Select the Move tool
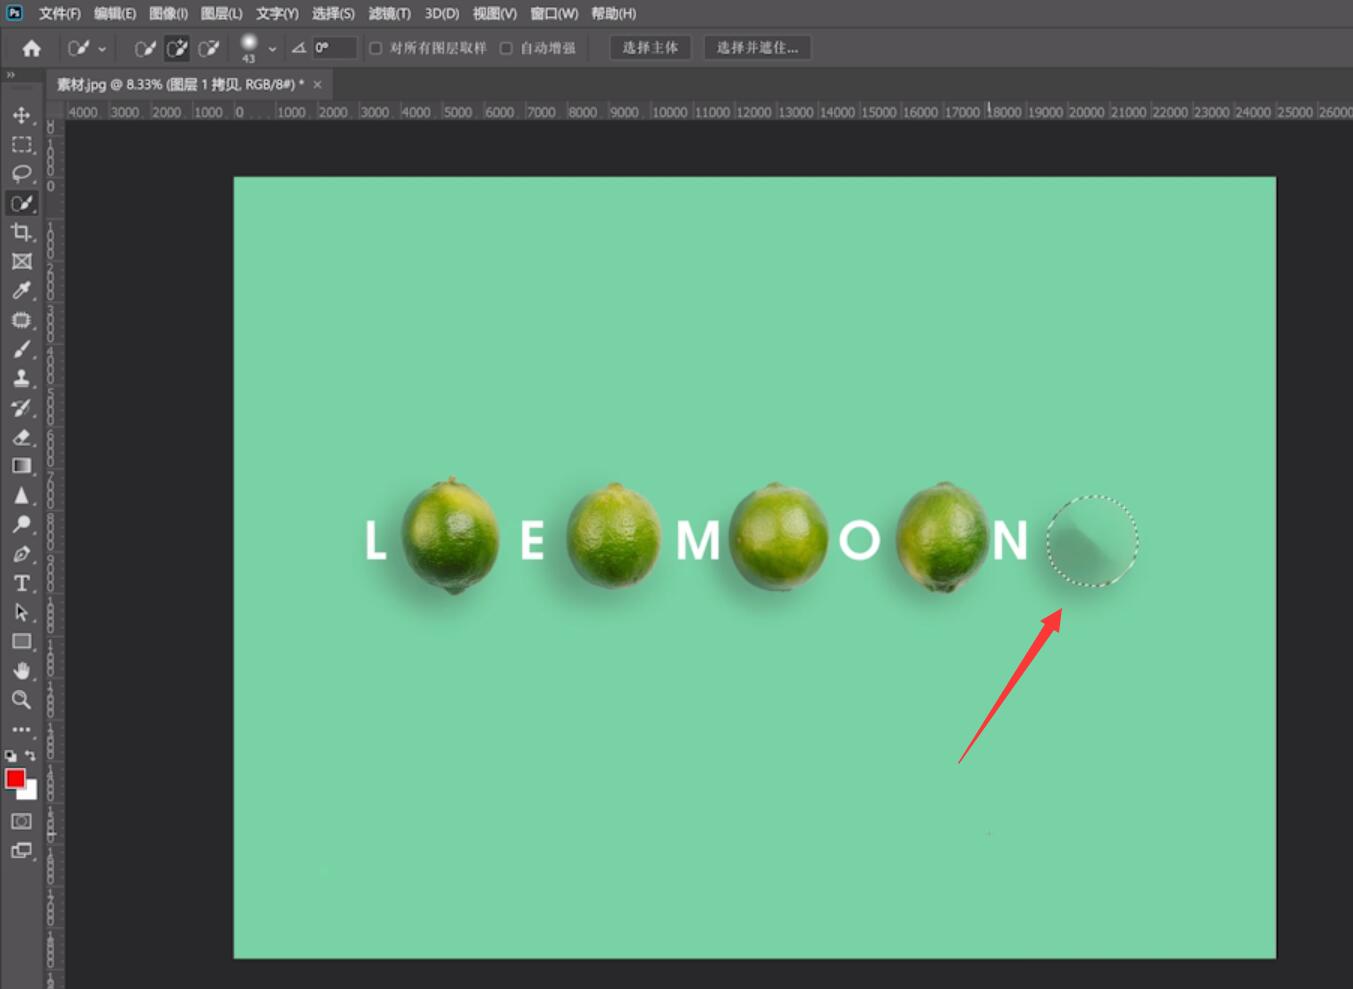The height and width of the screenshot is (989, 1353). coord(21,115)
